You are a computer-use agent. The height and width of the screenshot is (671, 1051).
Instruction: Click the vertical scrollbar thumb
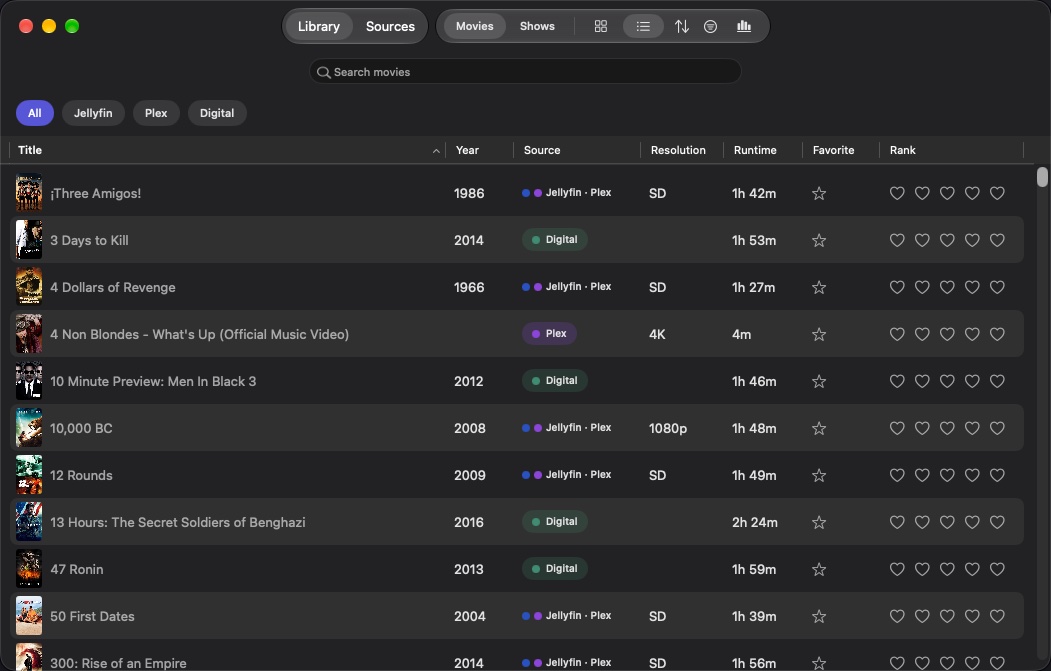(1042, 177)
